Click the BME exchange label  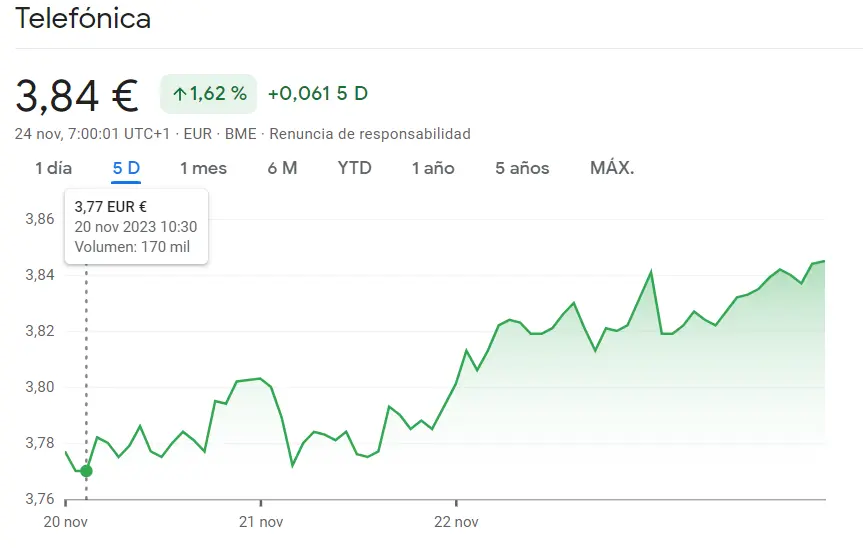click(x=241, y=134)
